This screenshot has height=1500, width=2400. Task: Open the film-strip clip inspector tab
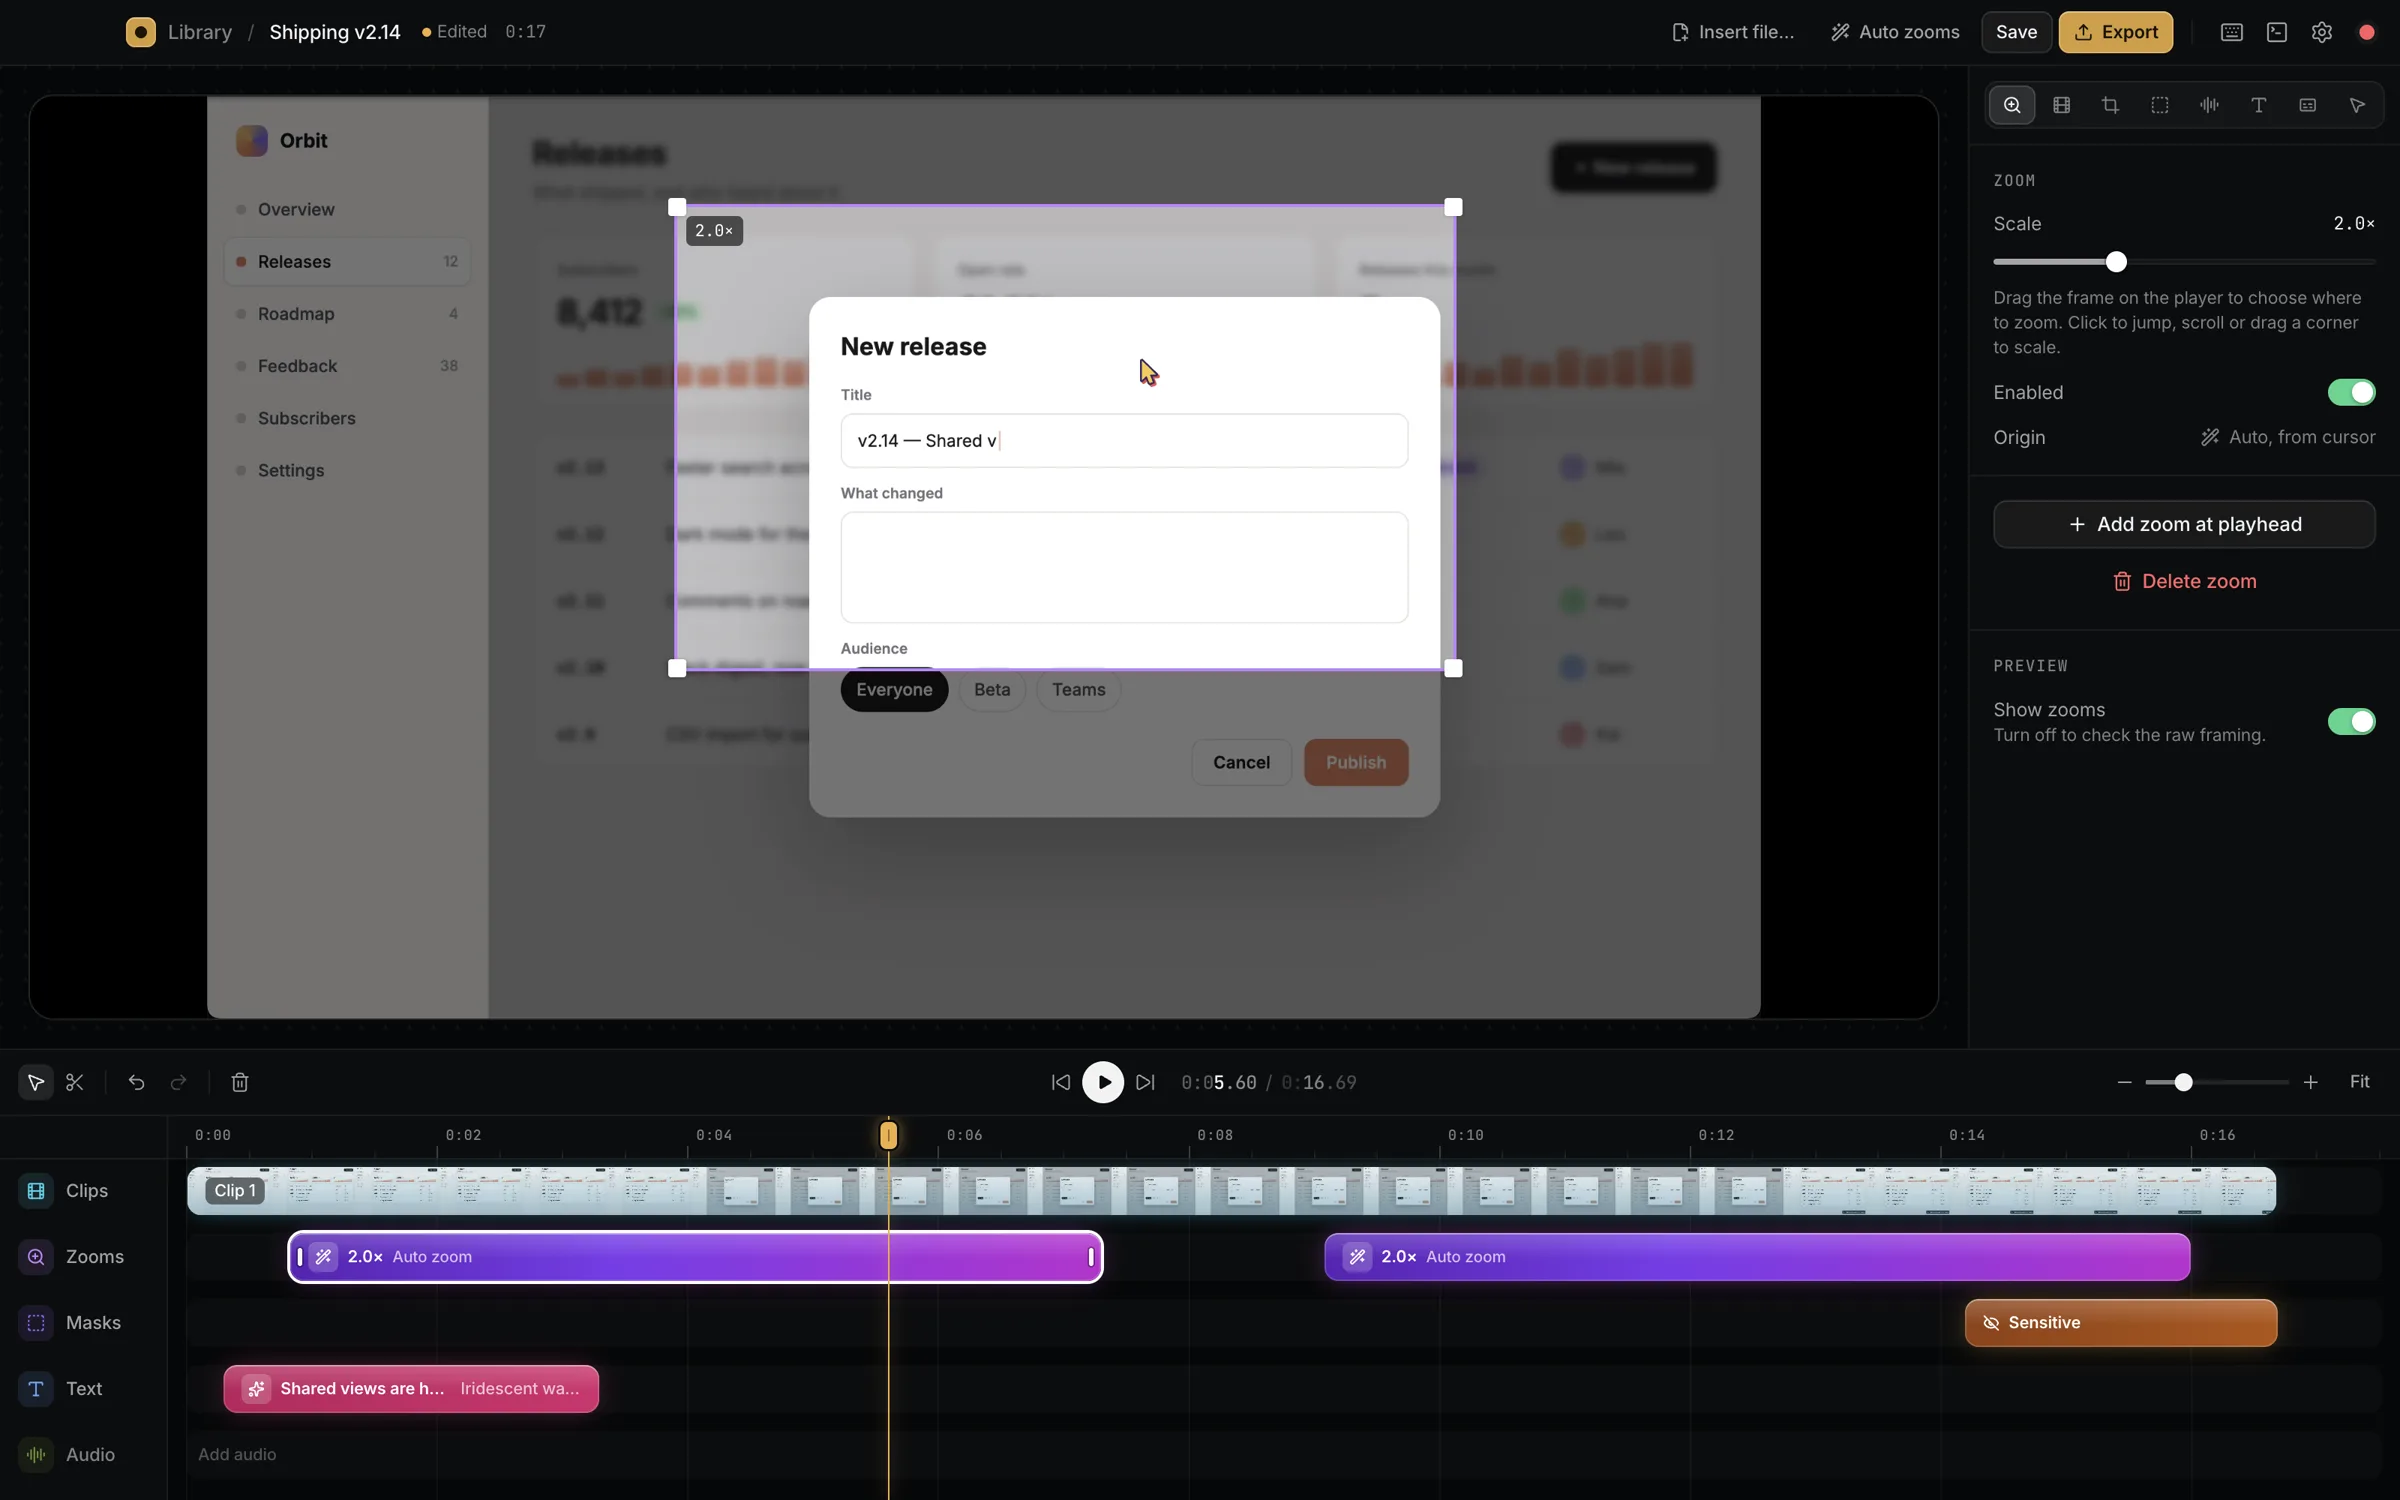(x=2061, y=105)
